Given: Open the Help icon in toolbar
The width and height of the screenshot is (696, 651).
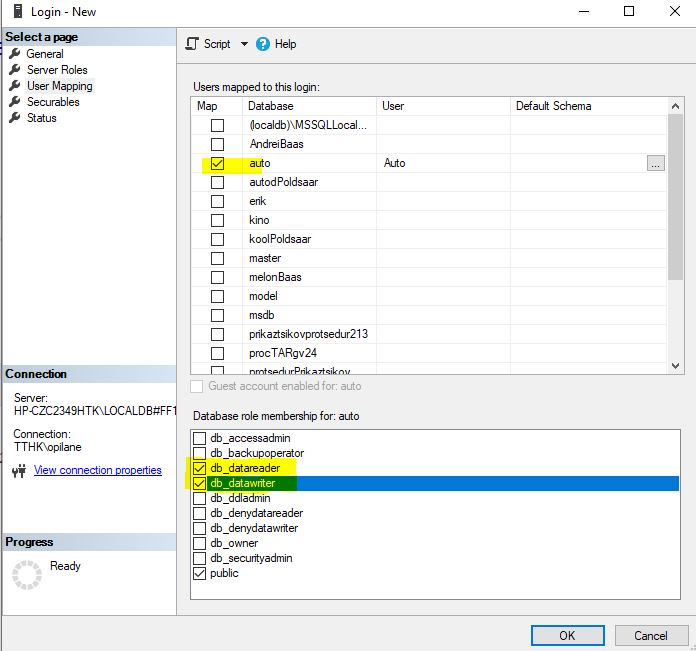Looking at the screenshot, I should (x=263, y=44).
